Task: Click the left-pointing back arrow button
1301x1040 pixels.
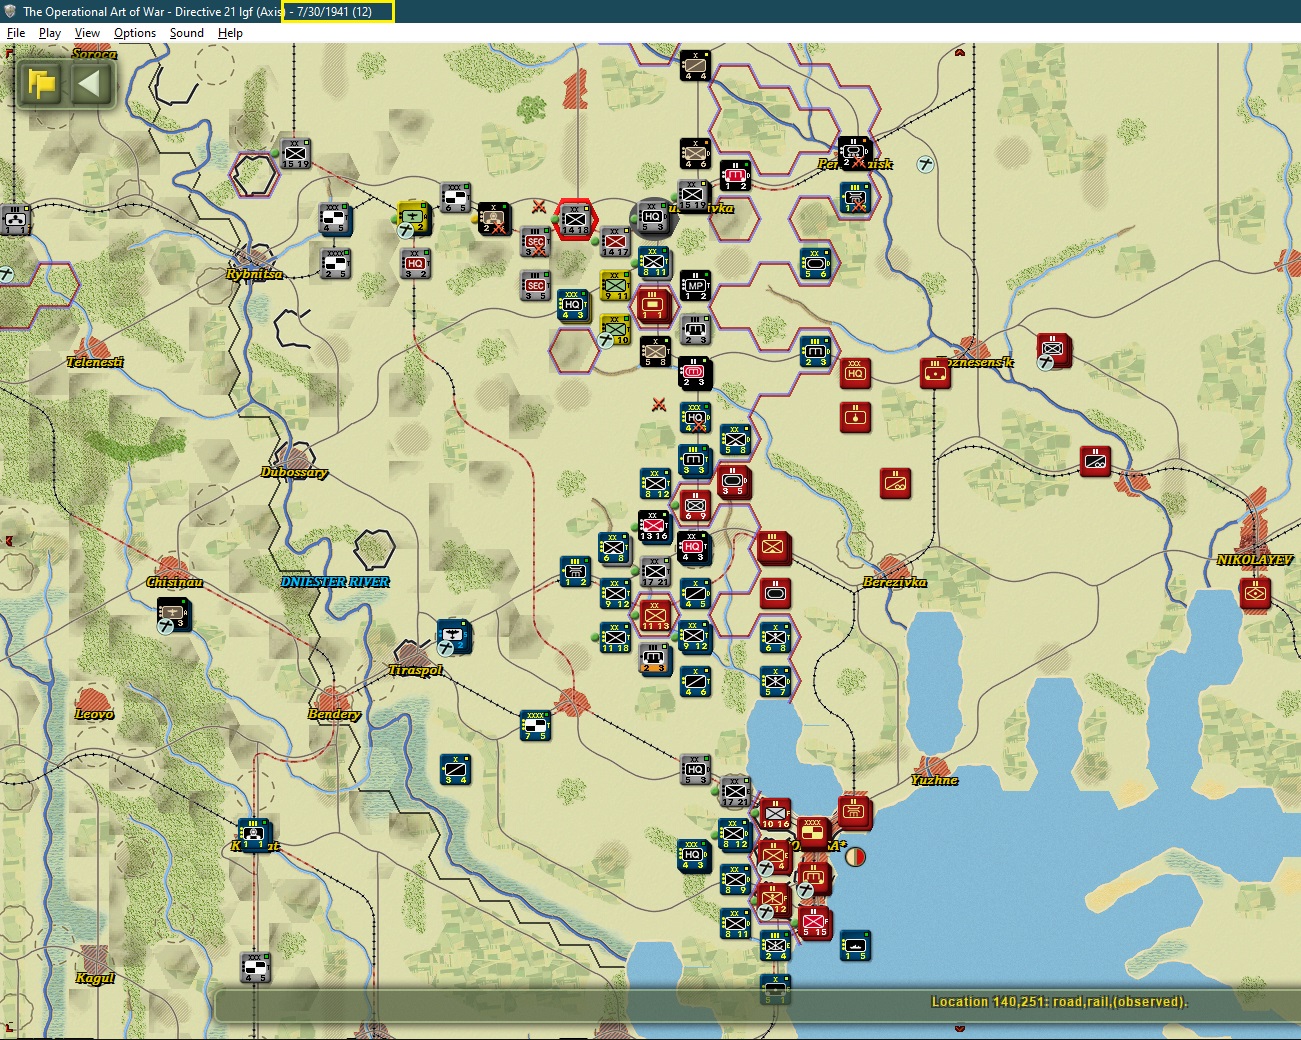Action: 90,83
